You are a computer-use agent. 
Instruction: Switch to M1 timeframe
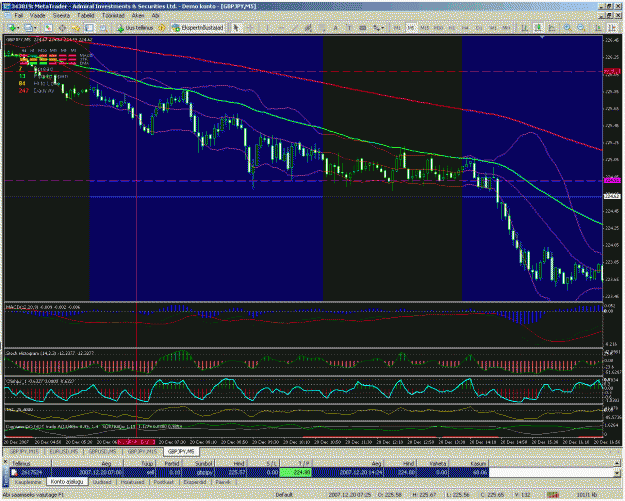(x=397, y=28)
